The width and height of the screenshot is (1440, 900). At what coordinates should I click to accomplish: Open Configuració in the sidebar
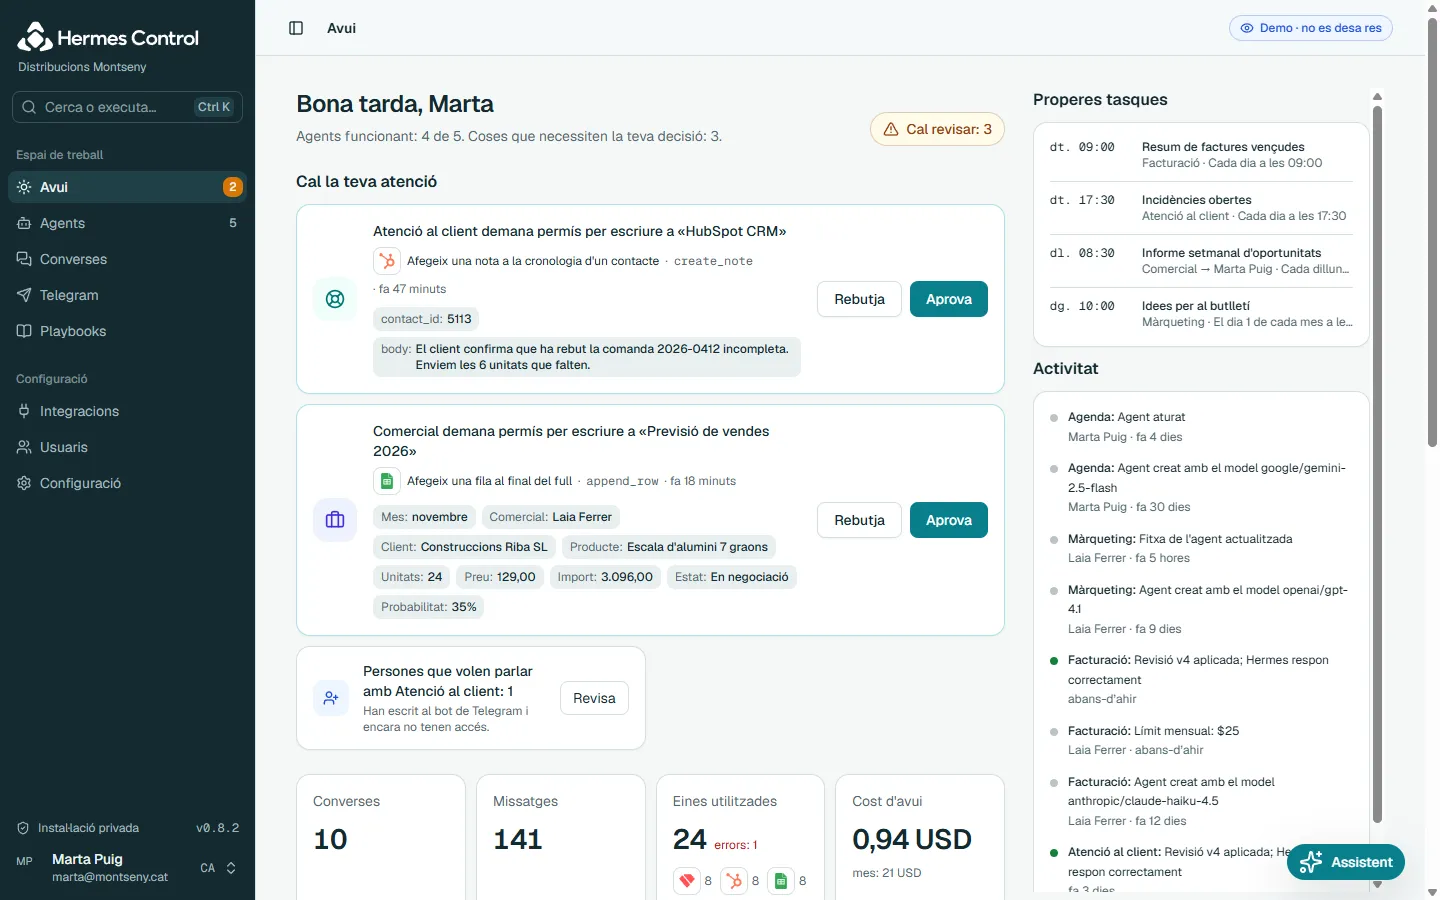[127, 483]
